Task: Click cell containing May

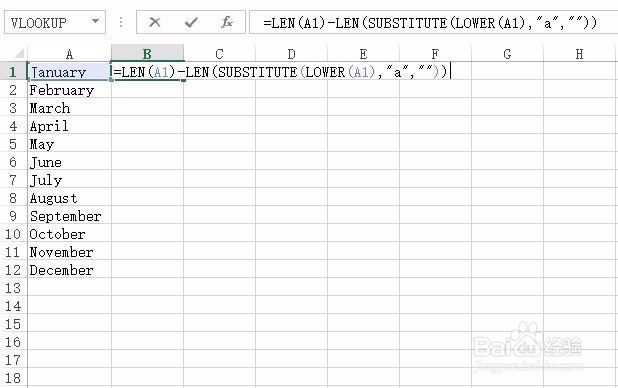Action: click(69, 144)
